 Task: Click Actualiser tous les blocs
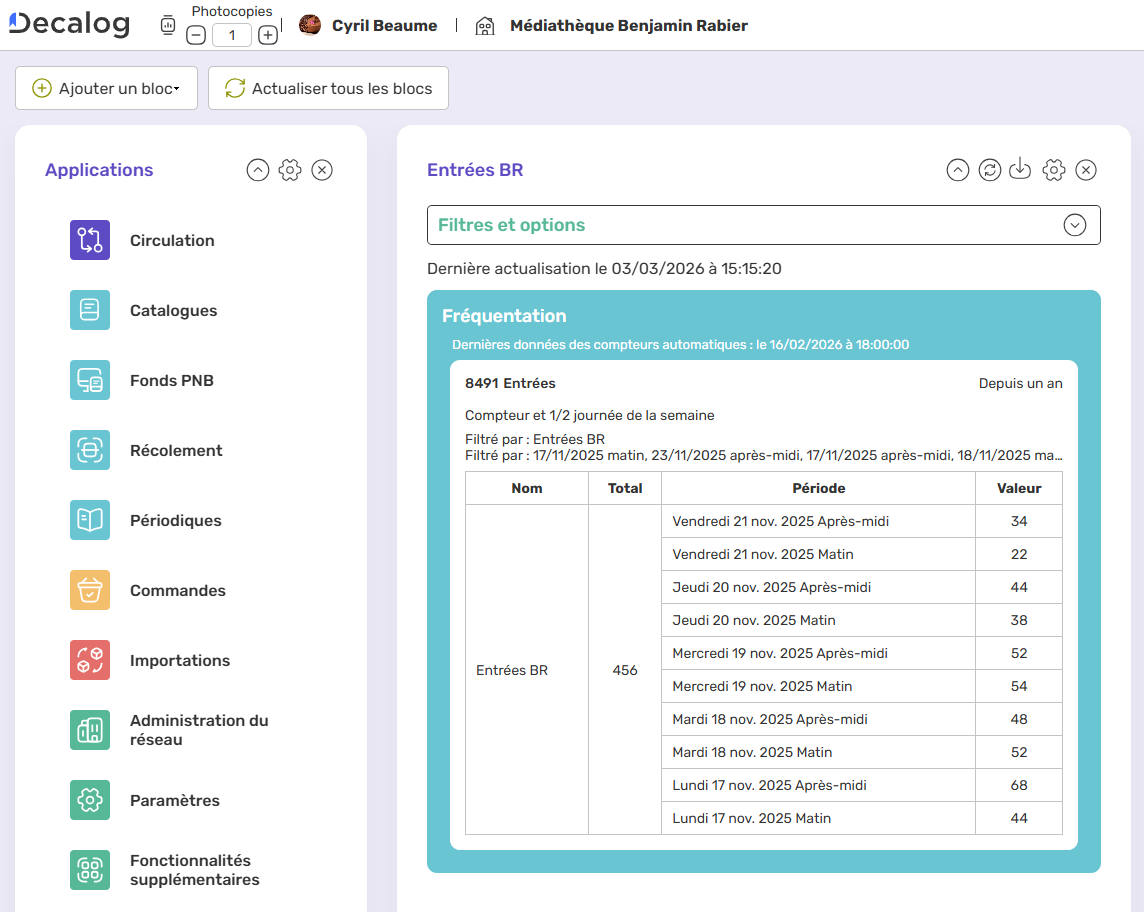[x=328, y=88]
